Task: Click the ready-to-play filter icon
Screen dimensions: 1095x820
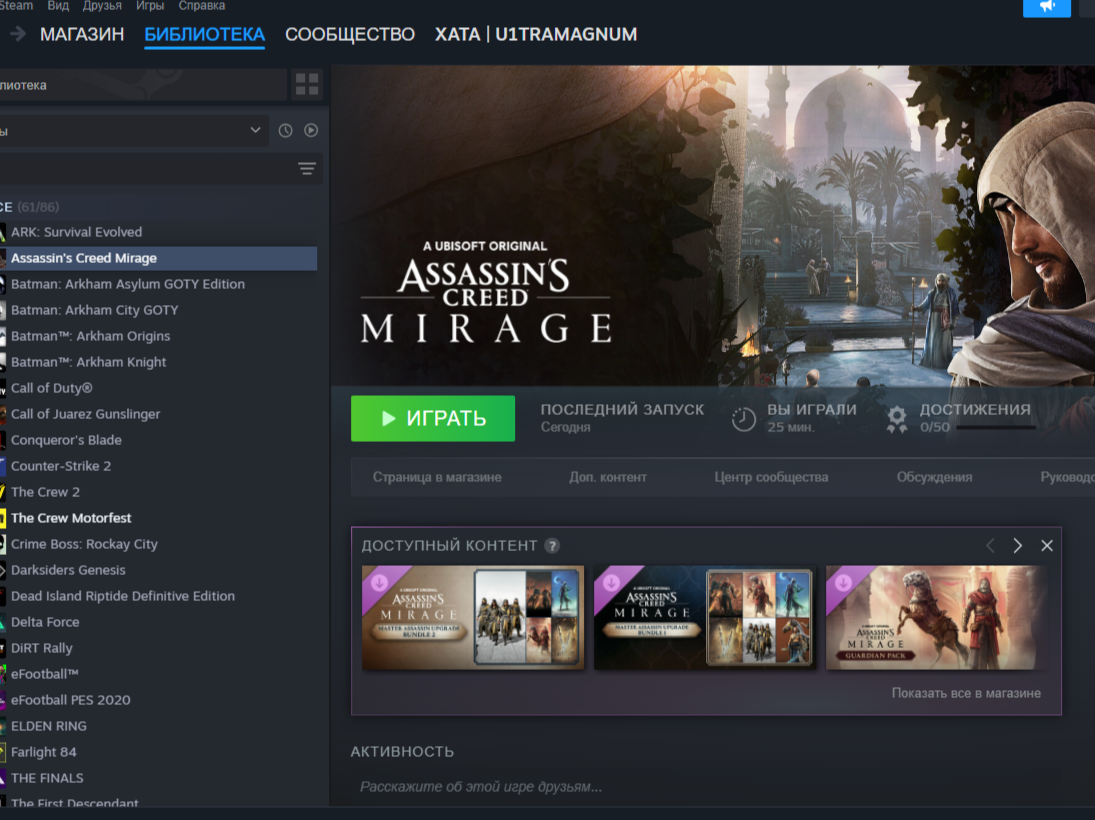Action: [311, 131]
